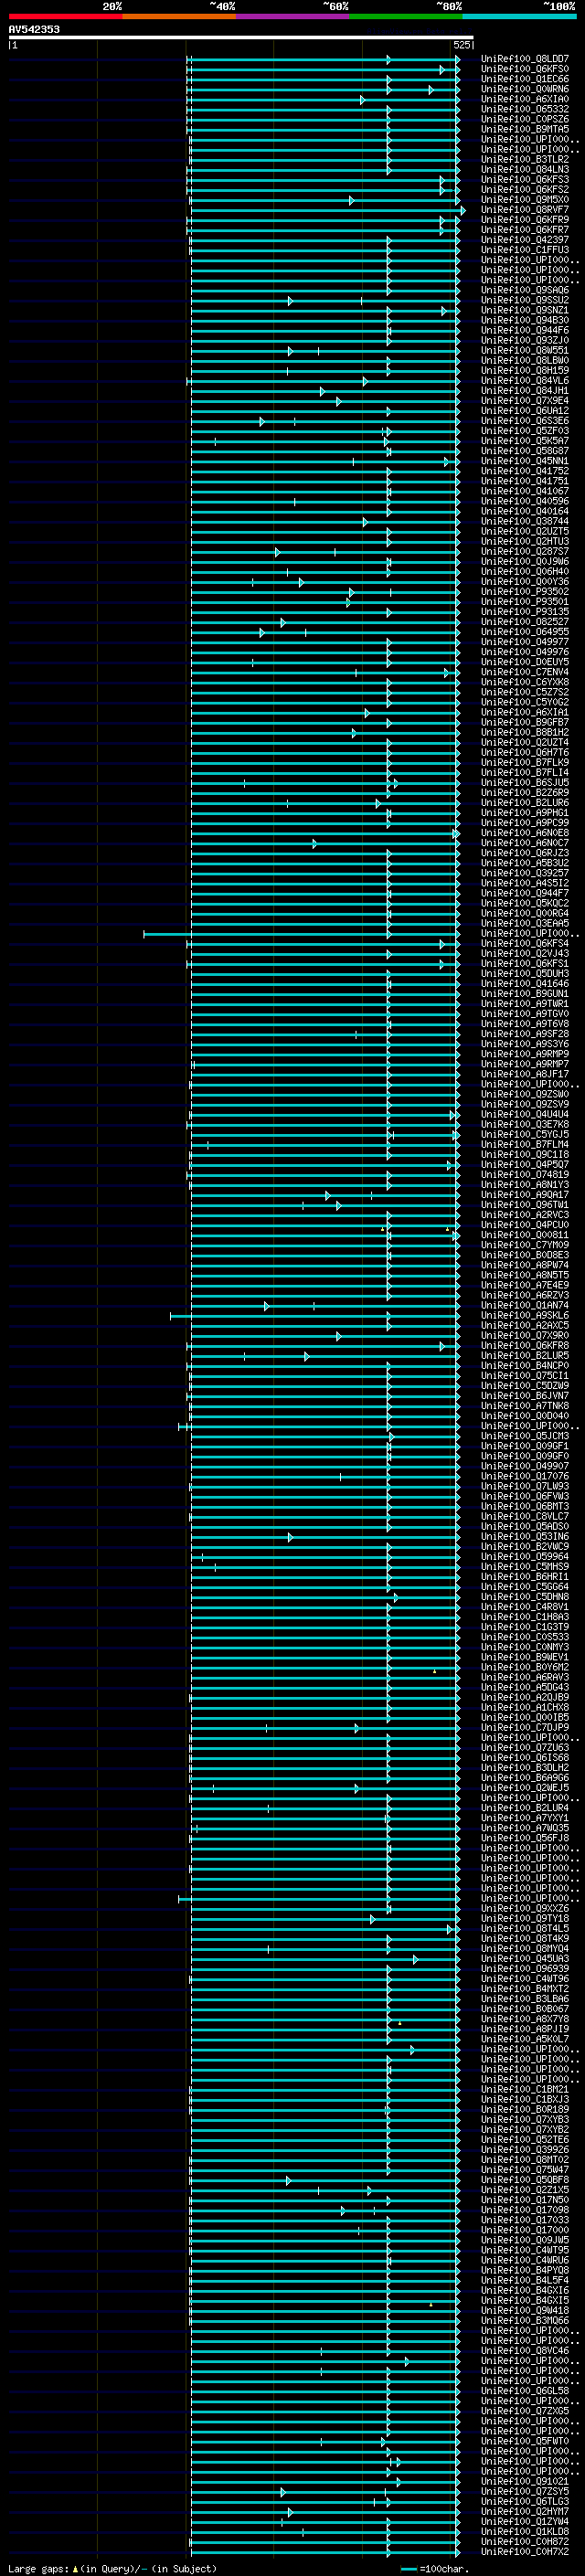Select hit name UniRef100_O74819

524,1174
